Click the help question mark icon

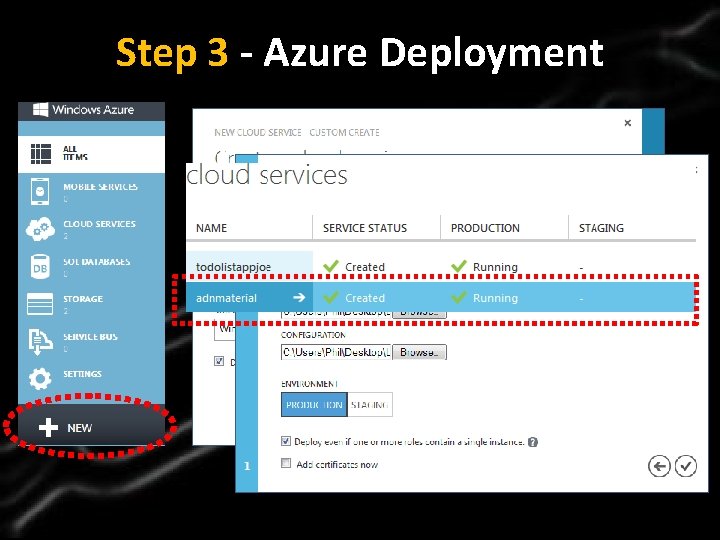(x=533, y=442)
